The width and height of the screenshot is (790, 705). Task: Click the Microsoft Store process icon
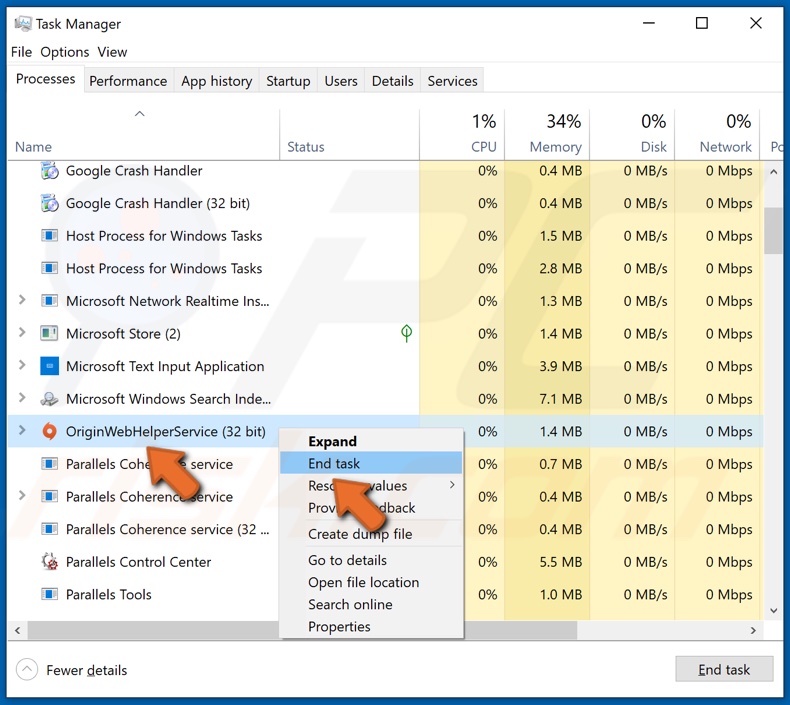tap(49, 334)
